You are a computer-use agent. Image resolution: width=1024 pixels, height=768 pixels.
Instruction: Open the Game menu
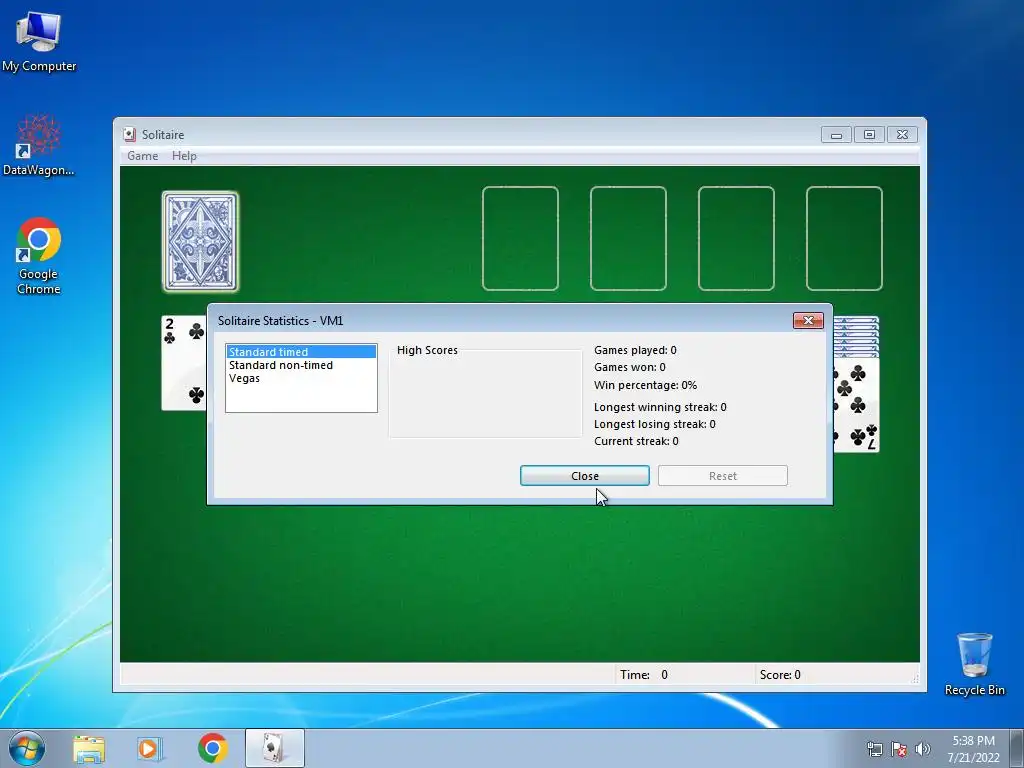(x=142, y=155)
